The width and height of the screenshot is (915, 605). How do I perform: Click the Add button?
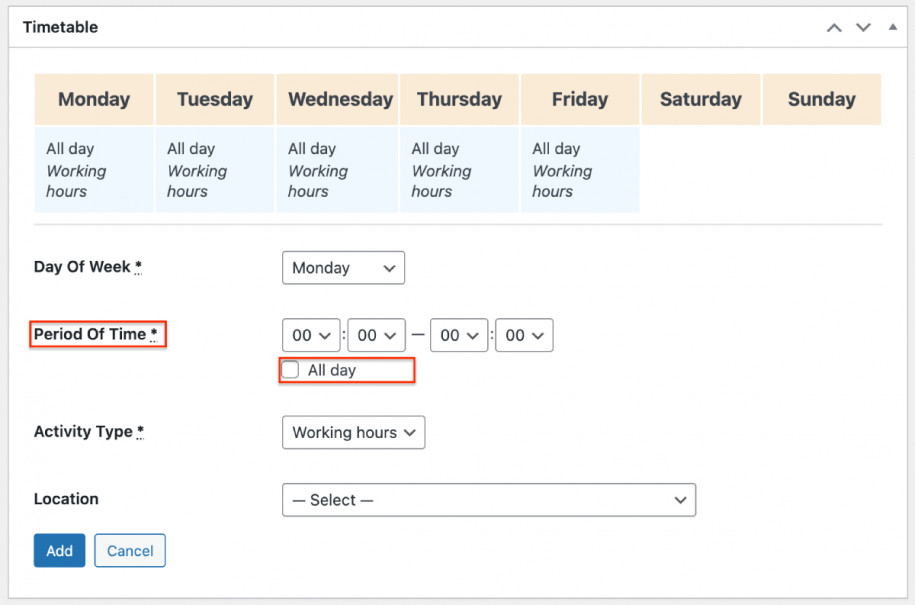click(x=59, y=550)
